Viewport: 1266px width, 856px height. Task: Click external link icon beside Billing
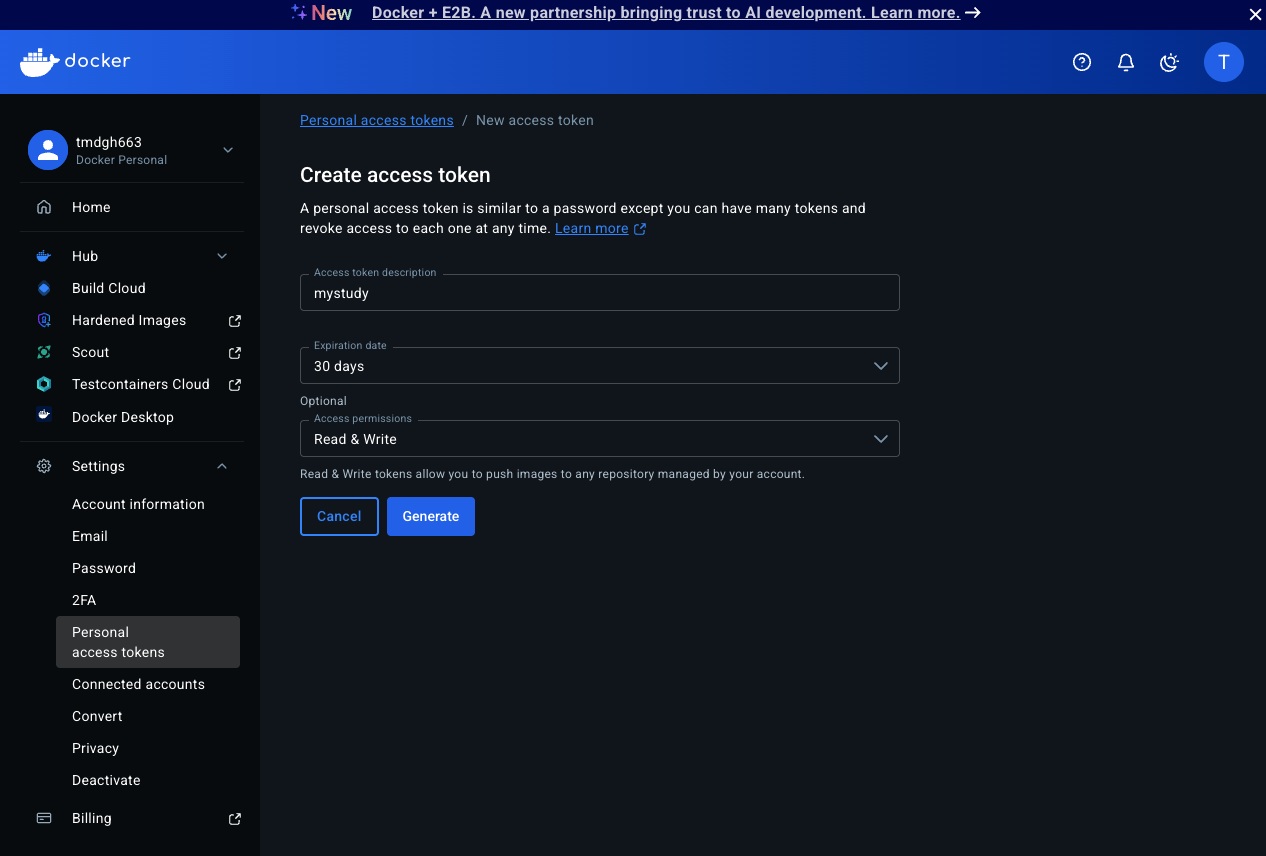click(235, 819)
